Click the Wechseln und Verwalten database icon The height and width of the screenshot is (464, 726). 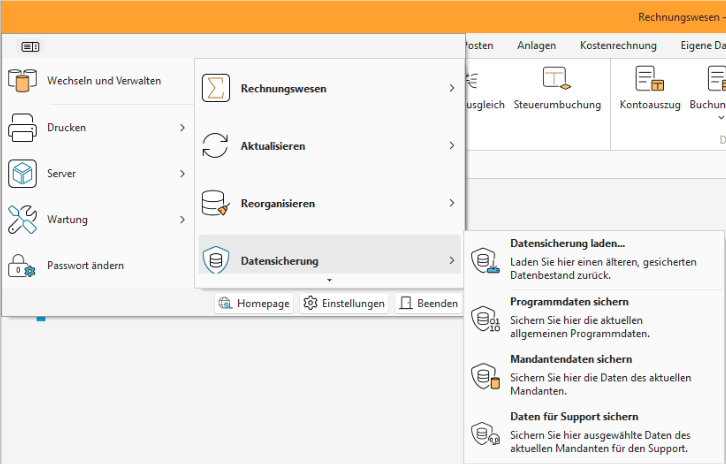click(x=22, y=81)
